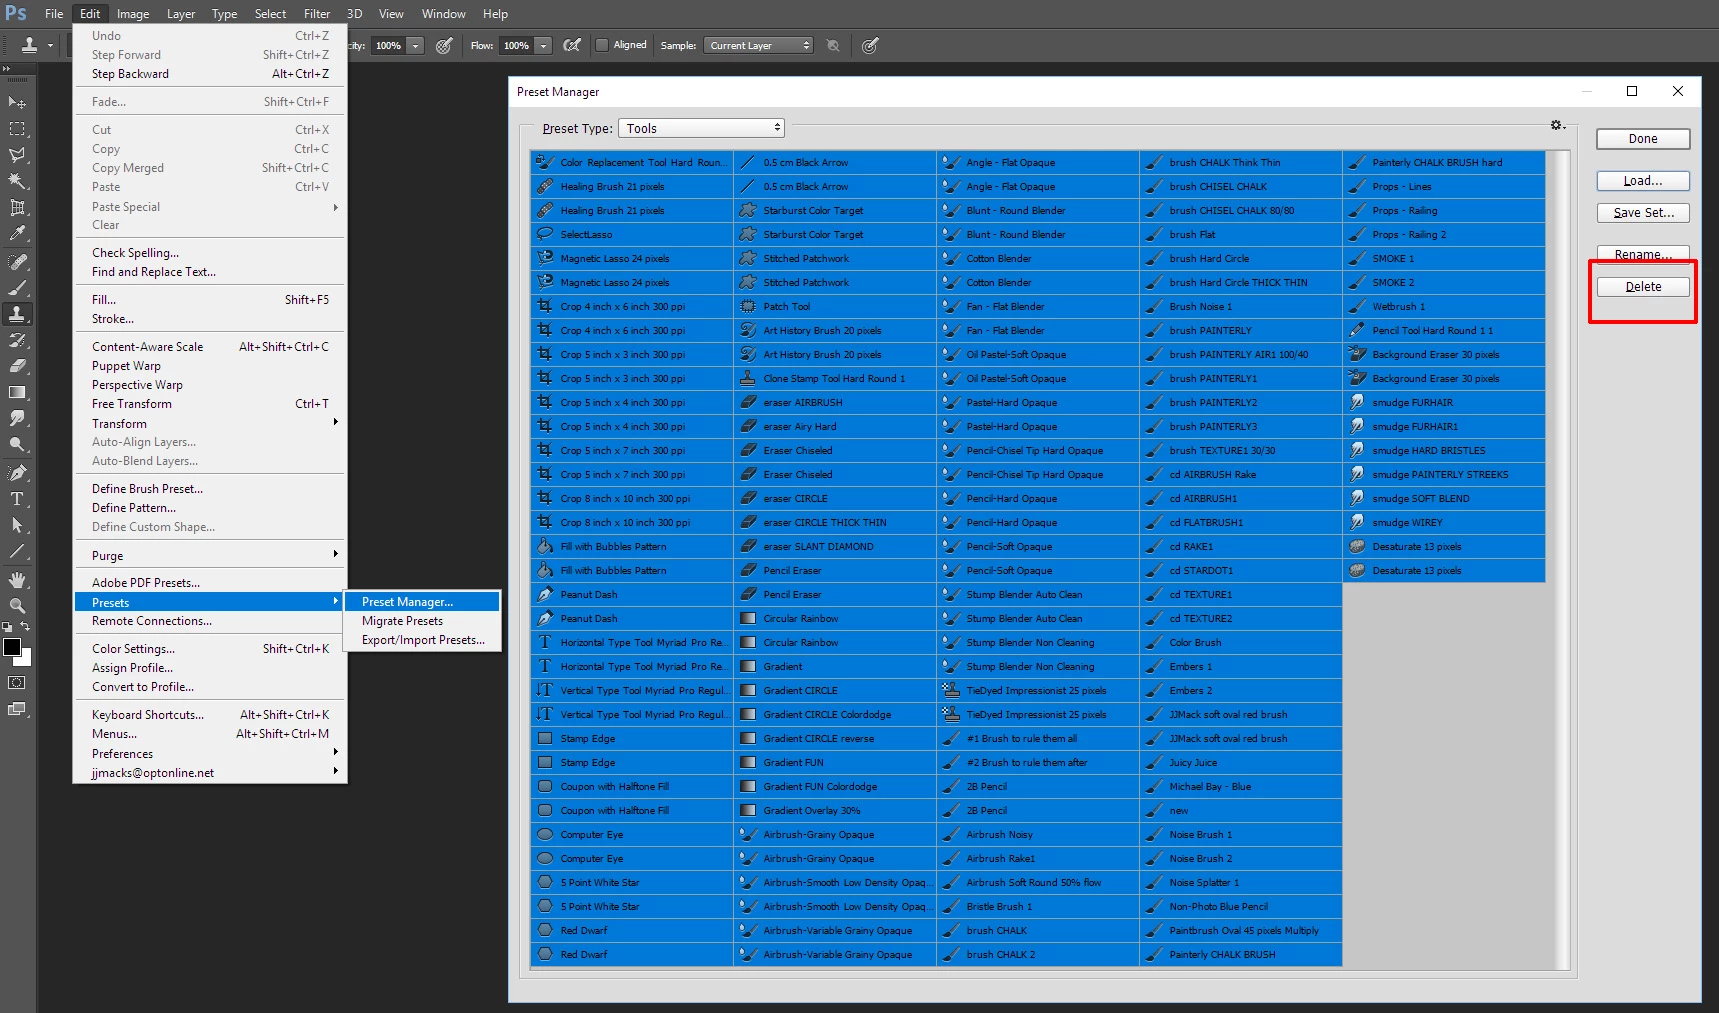Select the Clone Stamp tool in toolbox
This screenshot has width=1719, height=1013.
pos(17,314)
